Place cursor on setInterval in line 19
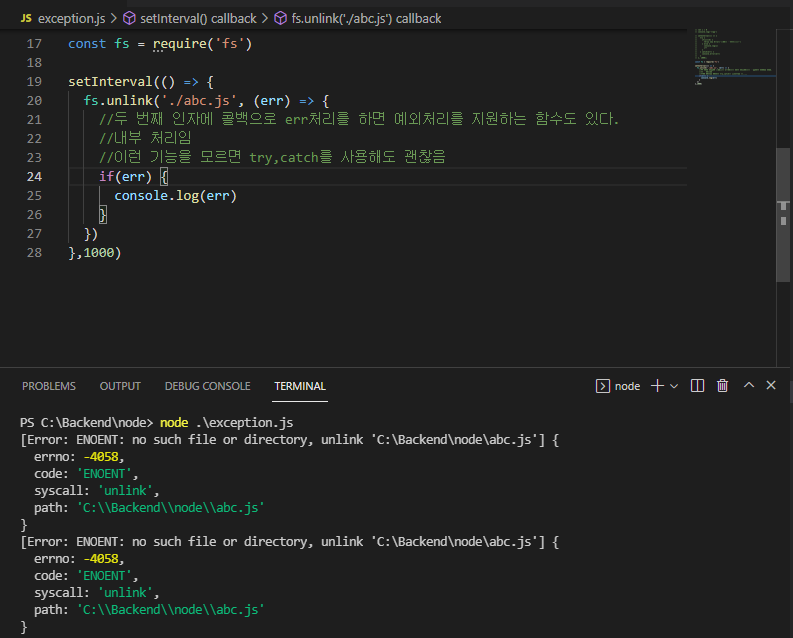Image resolution: width=793 pixels, height=638 pixels. (111, 82)
